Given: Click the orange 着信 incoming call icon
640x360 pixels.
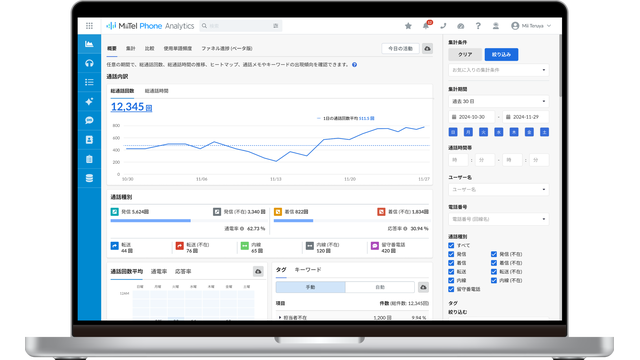Looking at the screenshot, I should coord(278,211).
